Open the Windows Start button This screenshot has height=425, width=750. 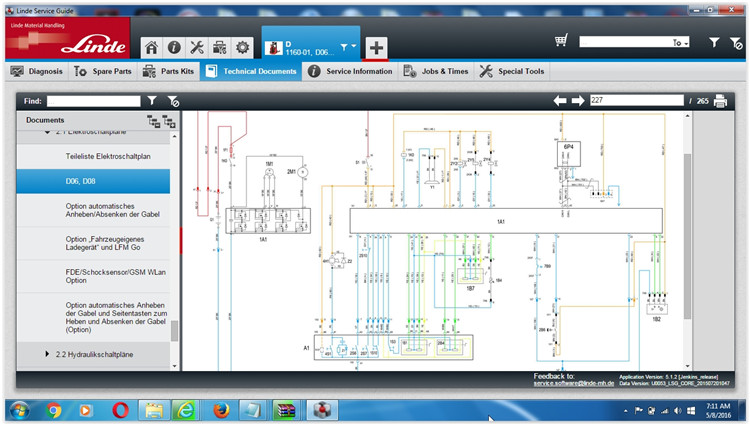tap(19, 410)
